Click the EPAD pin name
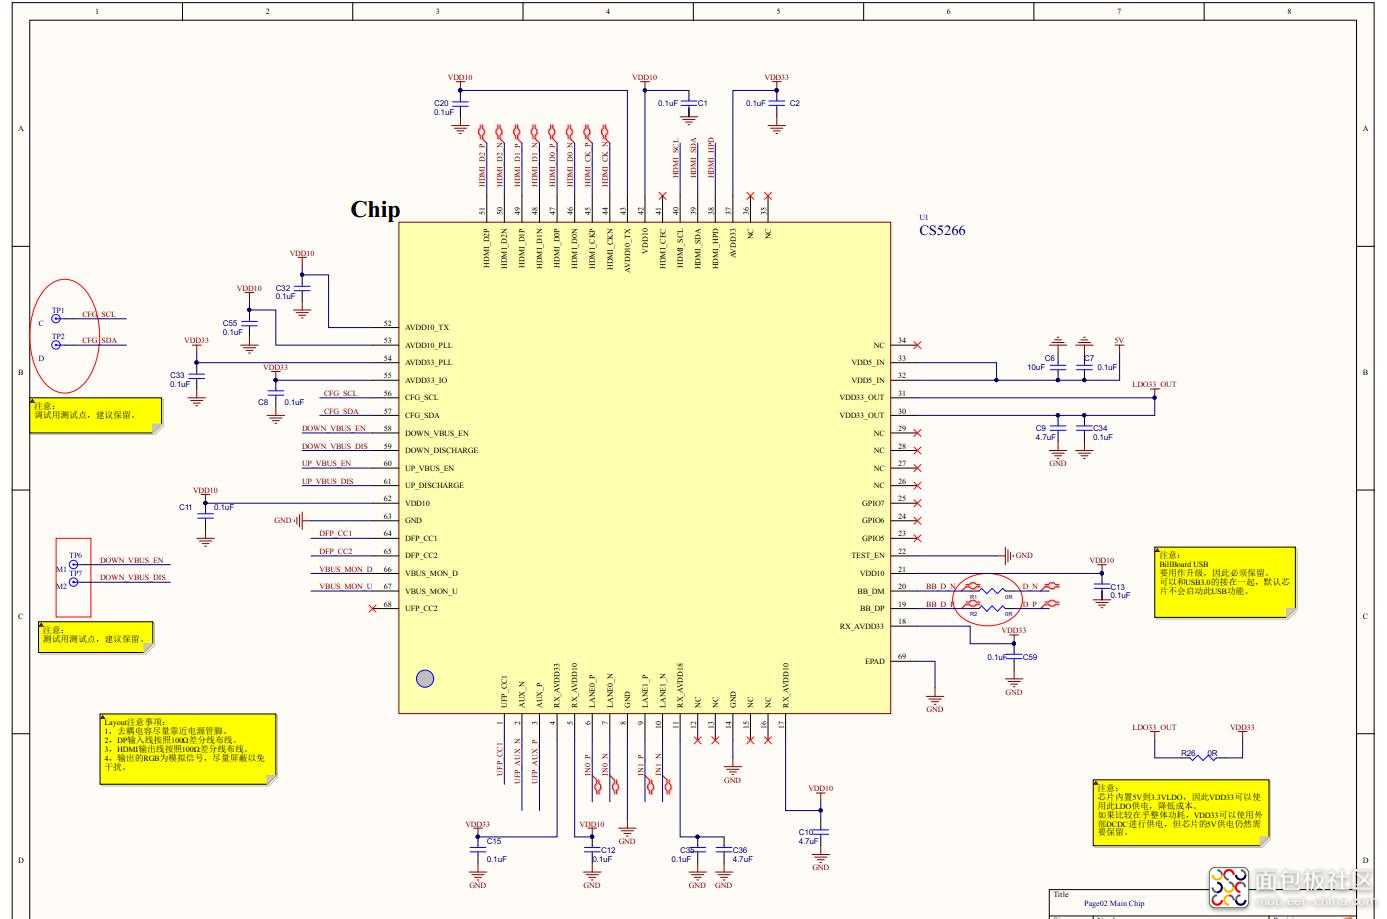This screenshot has height=919, width=1387. [x=875, y=661]
